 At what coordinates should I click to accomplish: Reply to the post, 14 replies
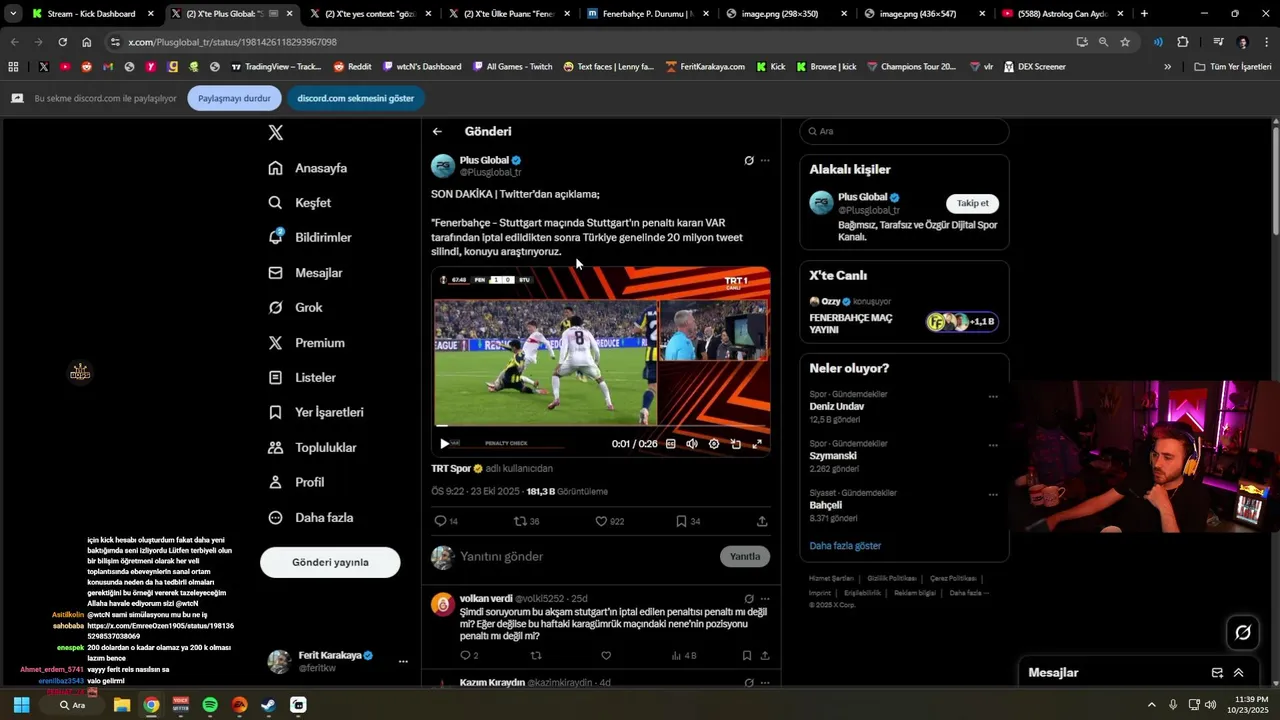click(x=446, y=521)
